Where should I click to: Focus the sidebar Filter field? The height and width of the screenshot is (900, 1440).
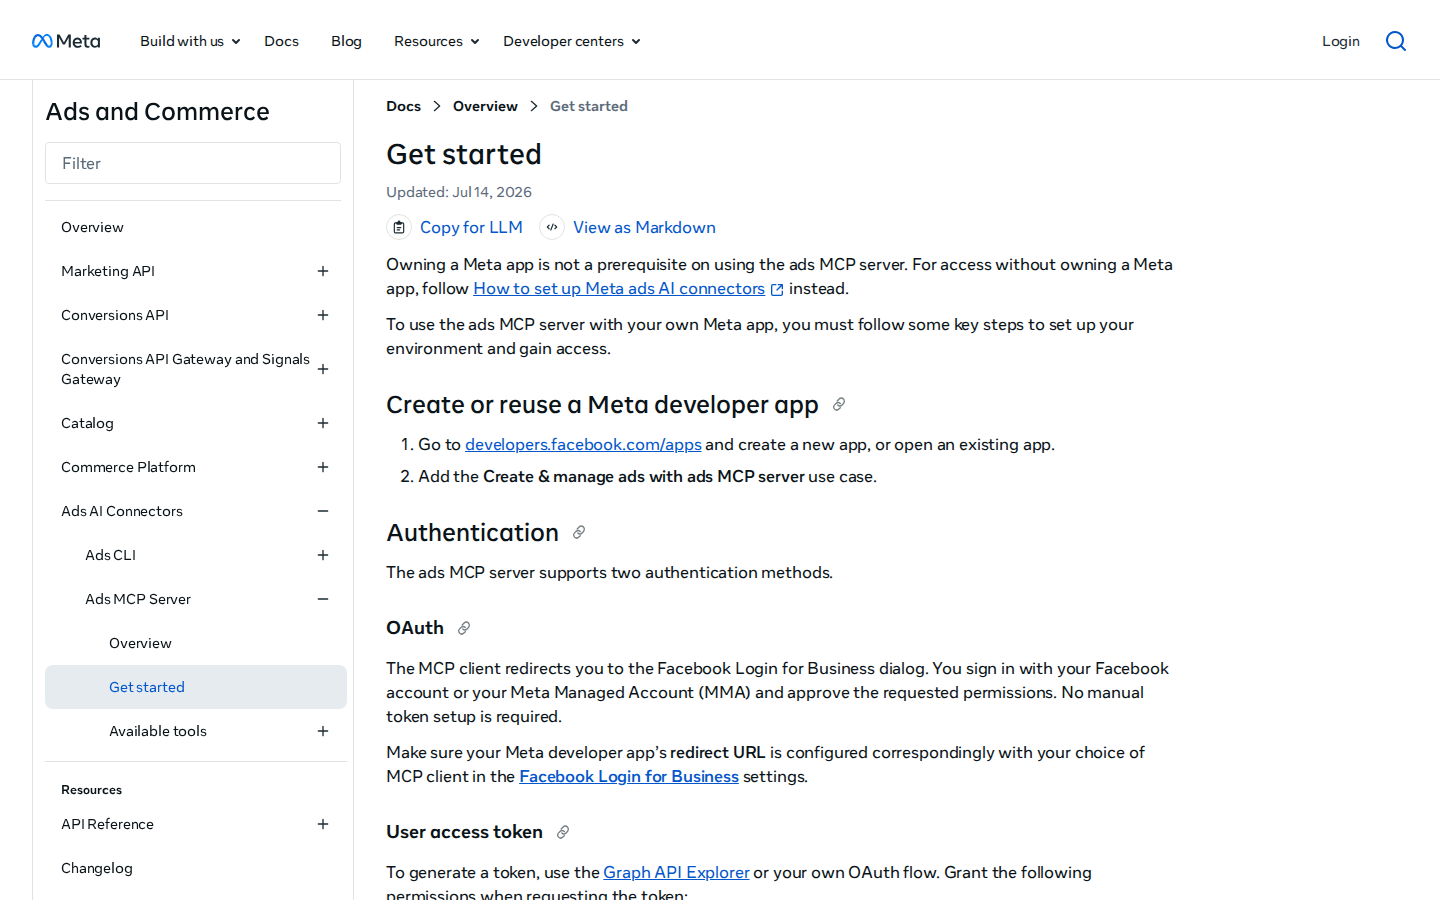[x=193, y=163]
